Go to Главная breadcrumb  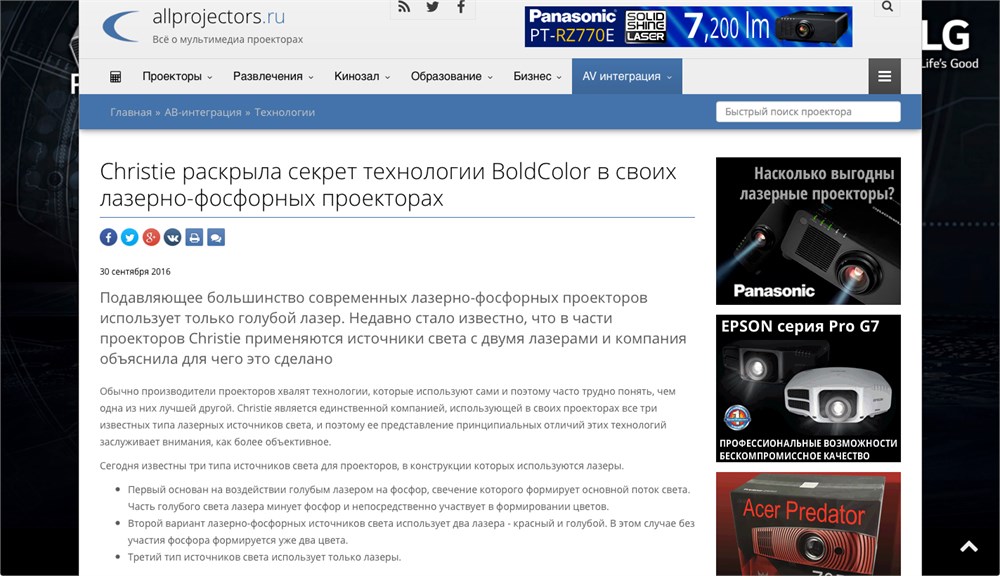click(x=131, y=112)
